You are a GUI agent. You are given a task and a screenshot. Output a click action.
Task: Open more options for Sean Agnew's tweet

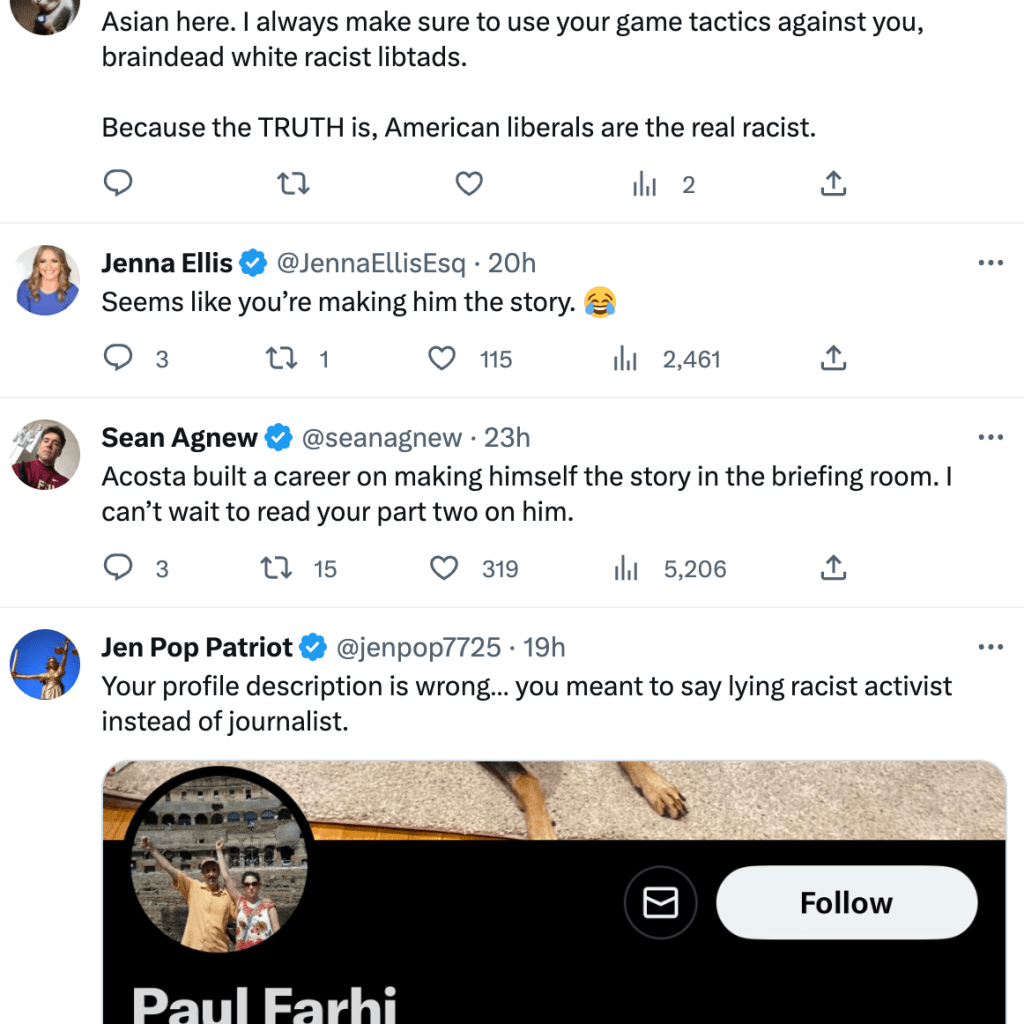click(x=990, y=437)
